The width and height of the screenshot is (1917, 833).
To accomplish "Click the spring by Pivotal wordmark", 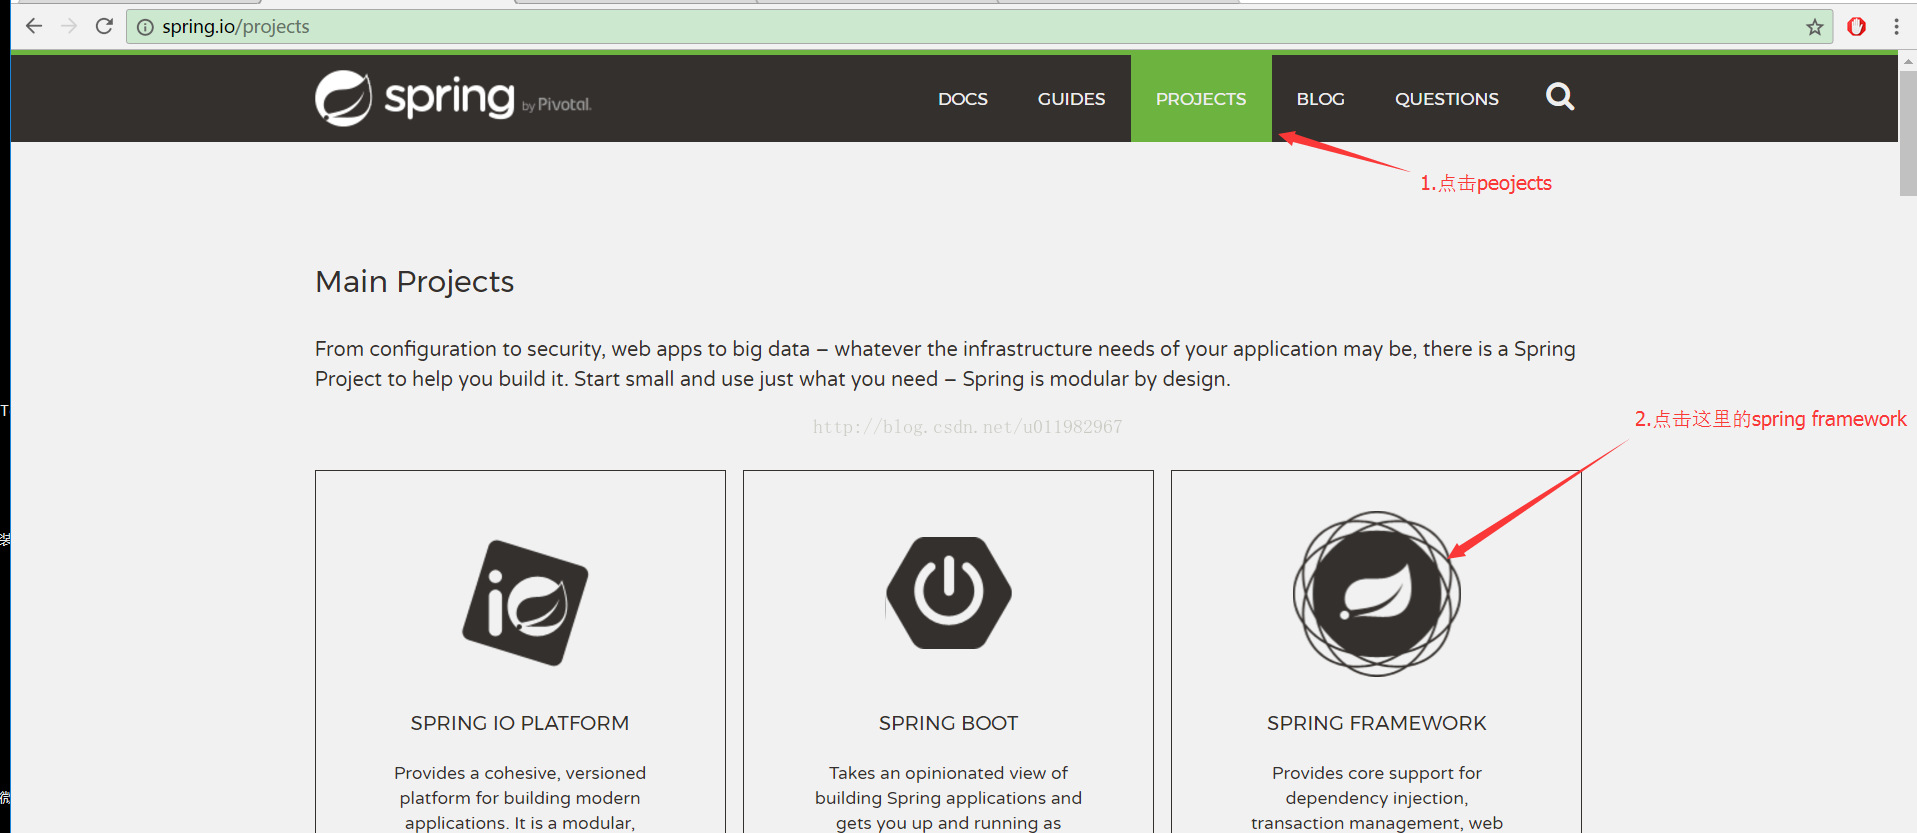I will [488, 98].
